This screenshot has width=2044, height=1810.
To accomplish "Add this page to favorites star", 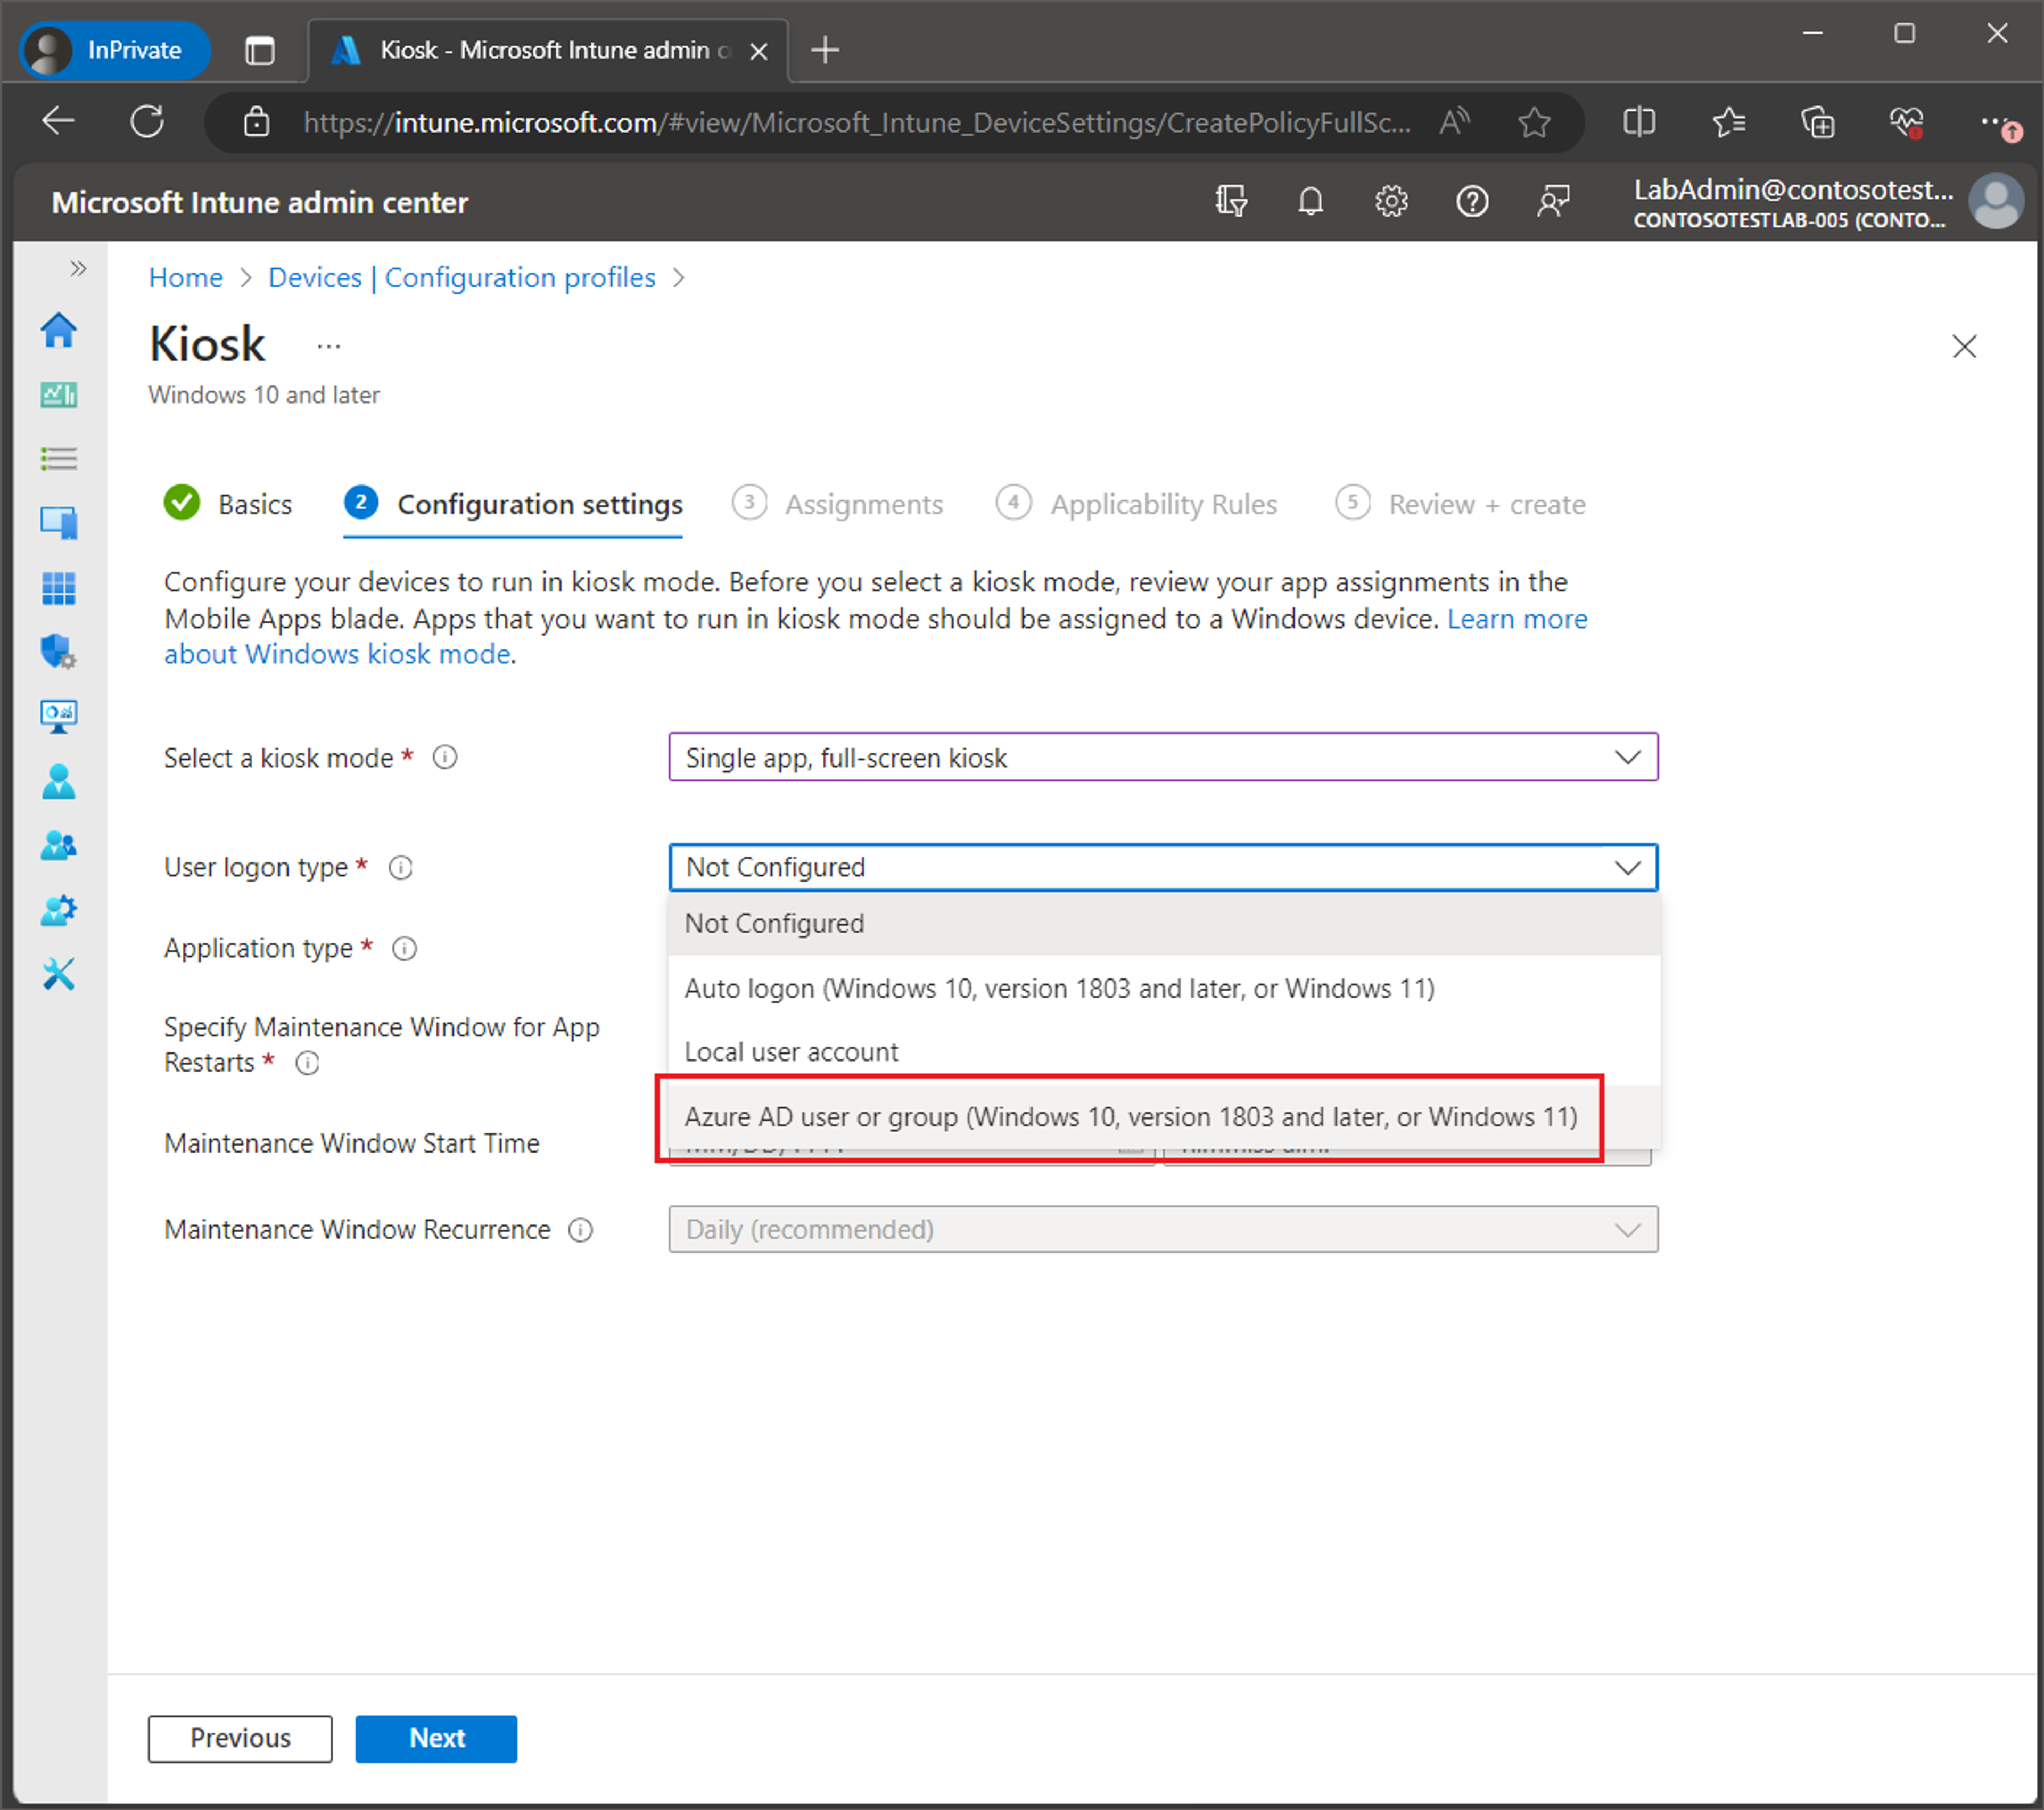I will pos(1533,122).
